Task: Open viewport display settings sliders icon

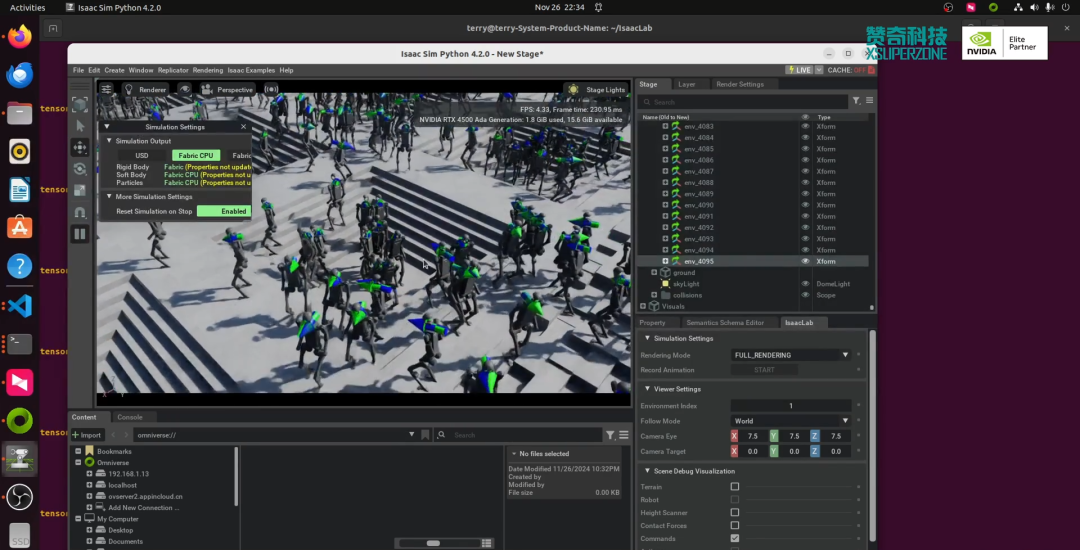Action: pyautogui.click(x=106, y=89)
